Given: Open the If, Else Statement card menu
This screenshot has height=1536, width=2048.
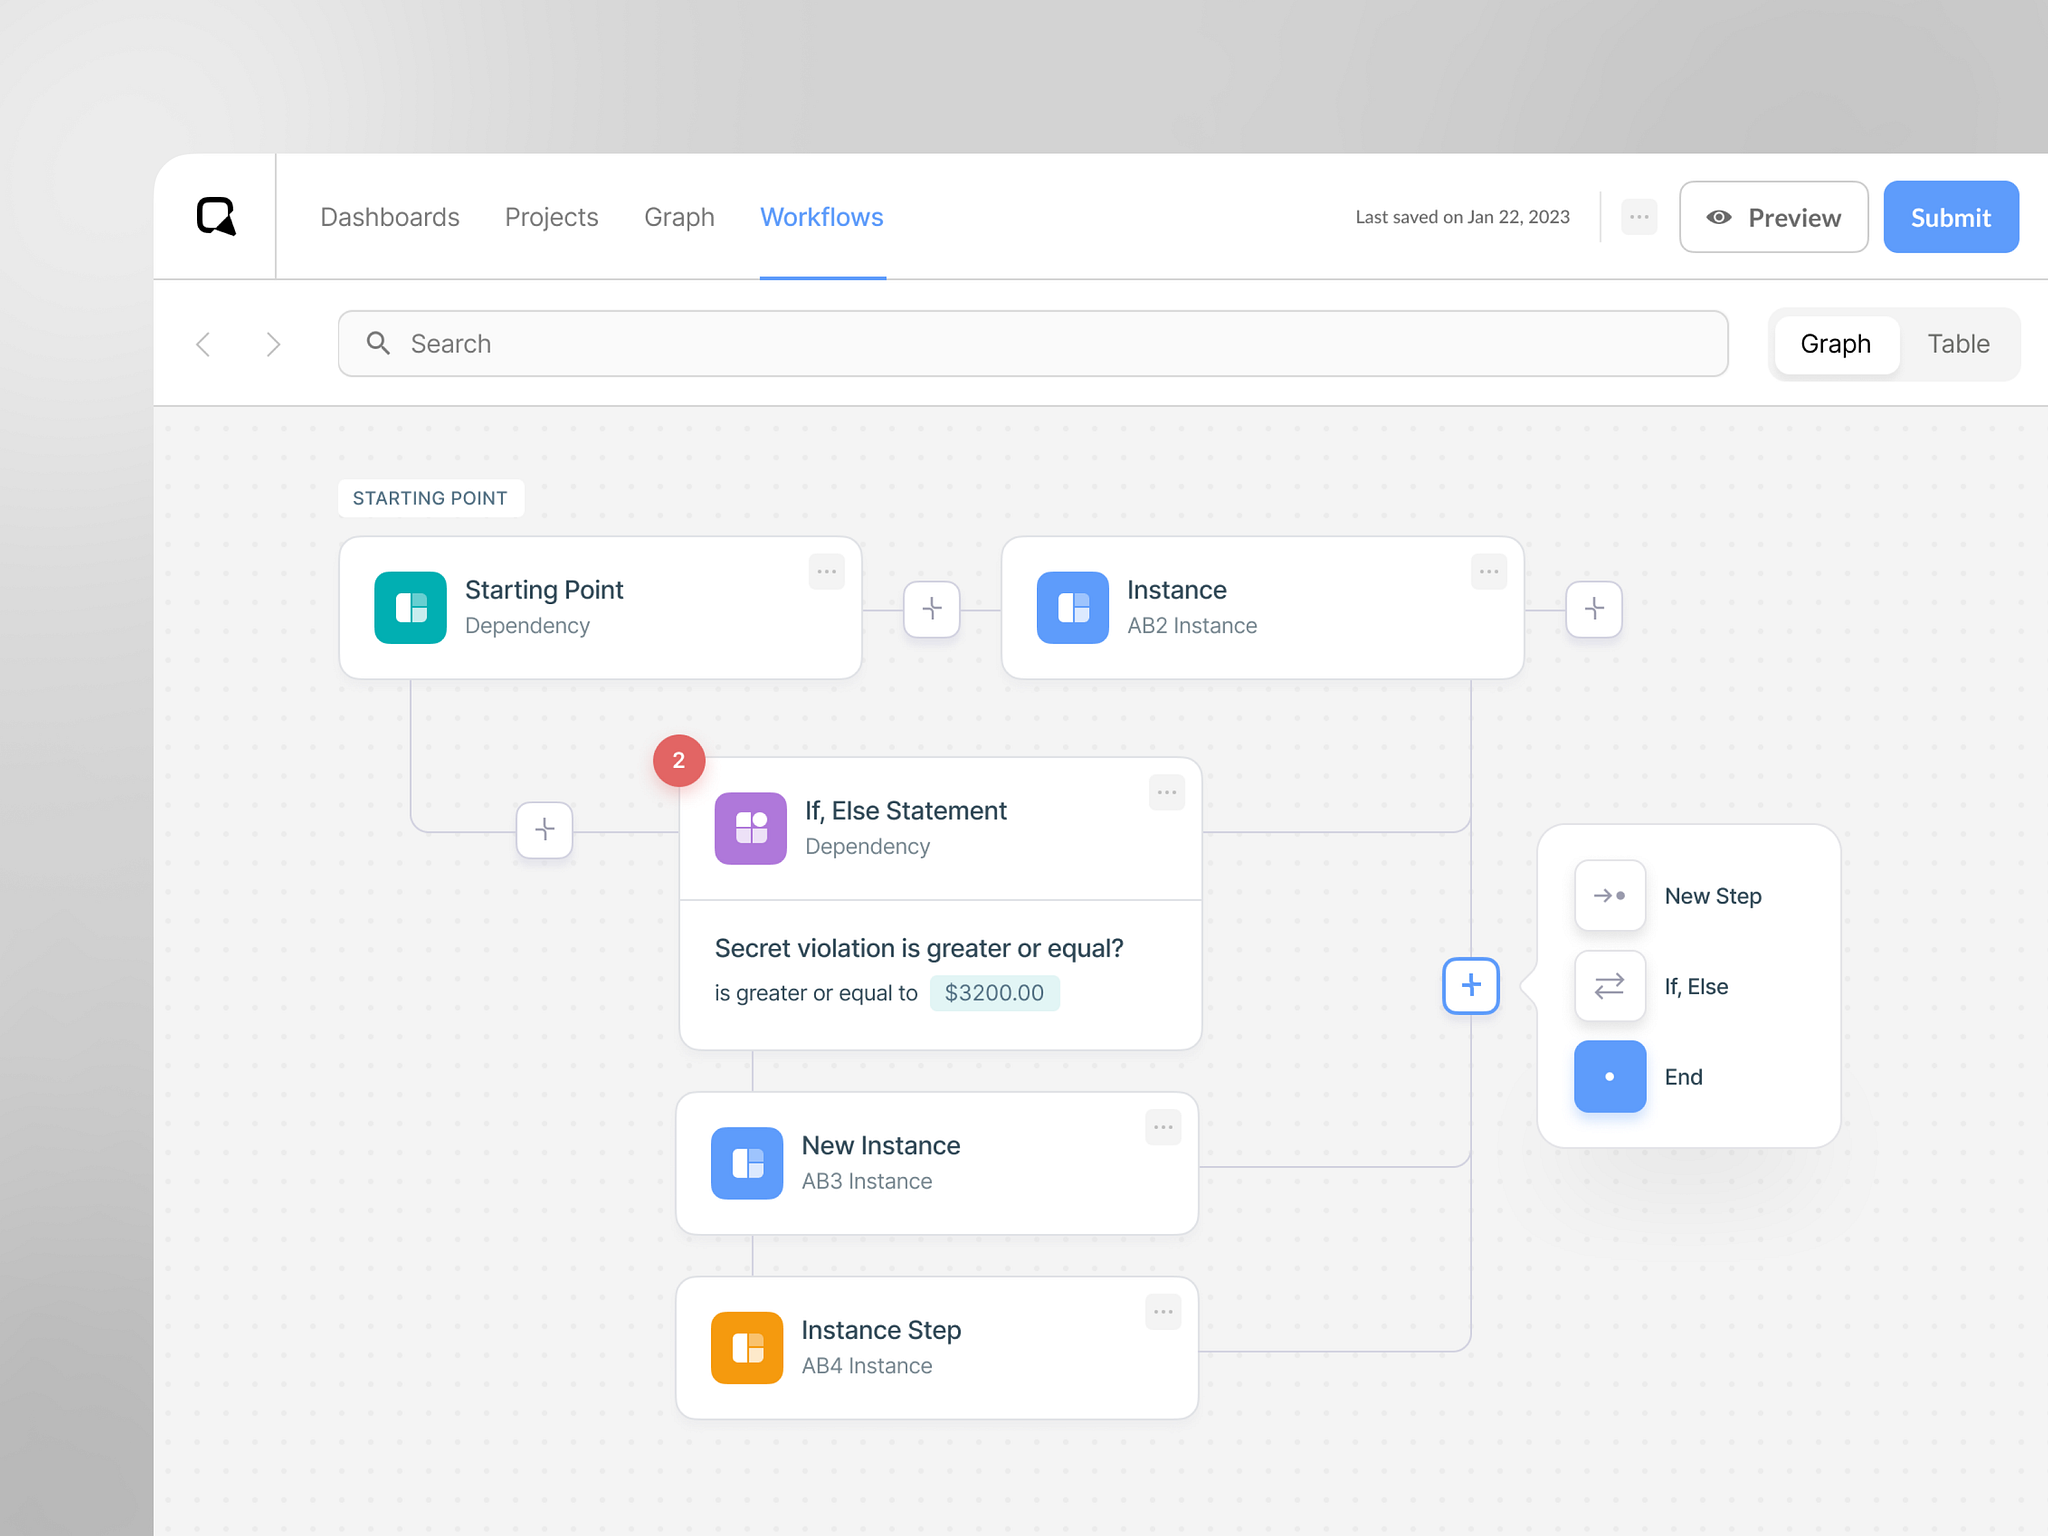Looking at the screenshot, I should point(1166,792).
